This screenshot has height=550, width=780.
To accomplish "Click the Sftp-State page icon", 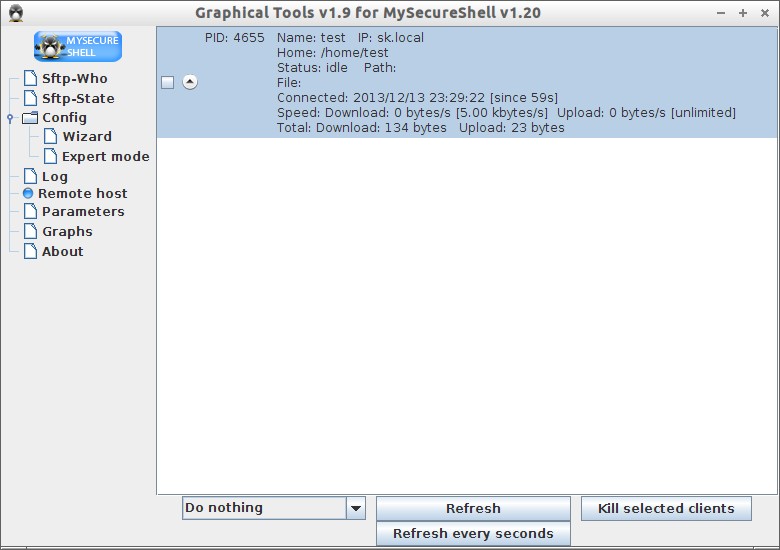I will (x=30, y=98).
